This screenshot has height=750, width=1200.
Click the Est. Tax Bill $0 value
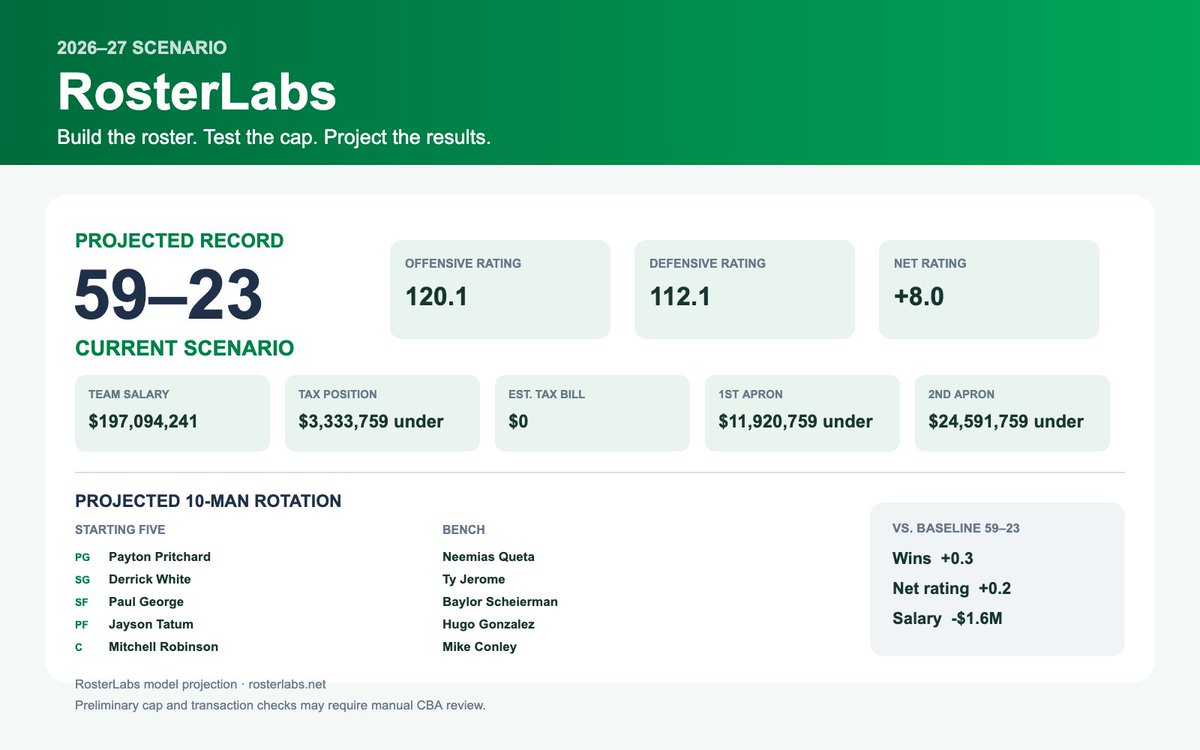(x=518, y=421)
